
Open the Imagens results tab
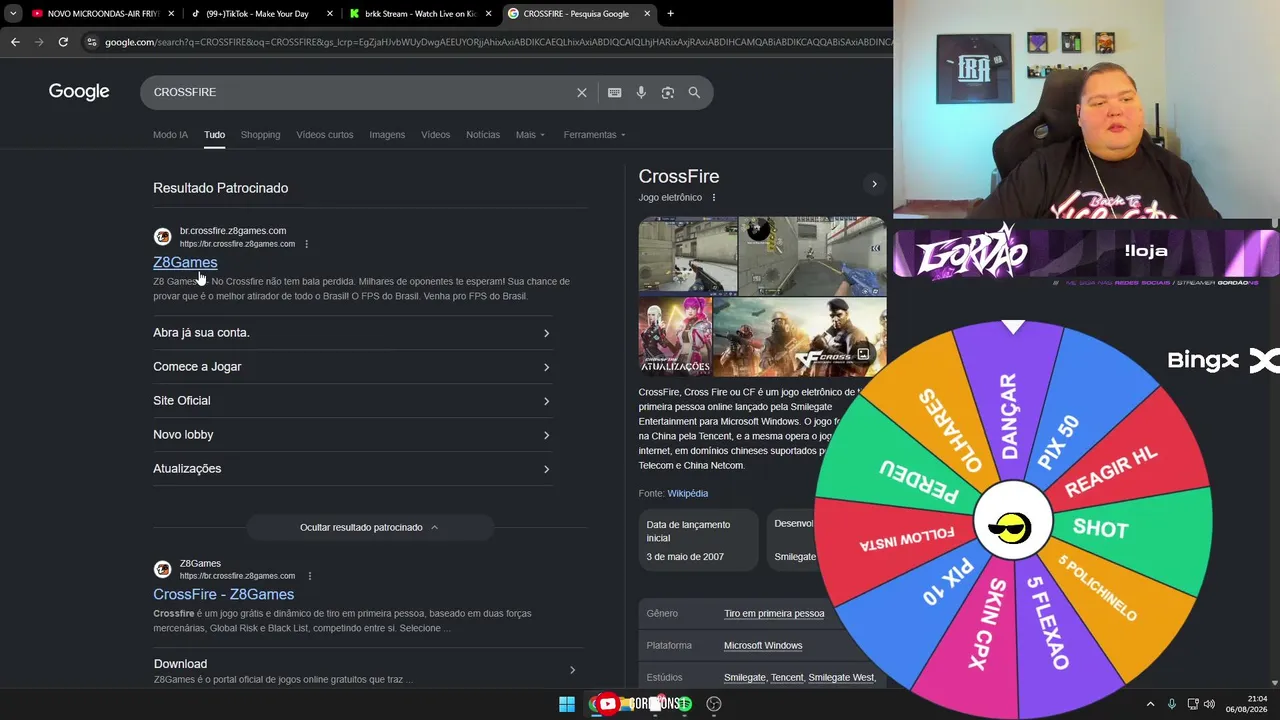pyautogui.click(x=387, y=135)
